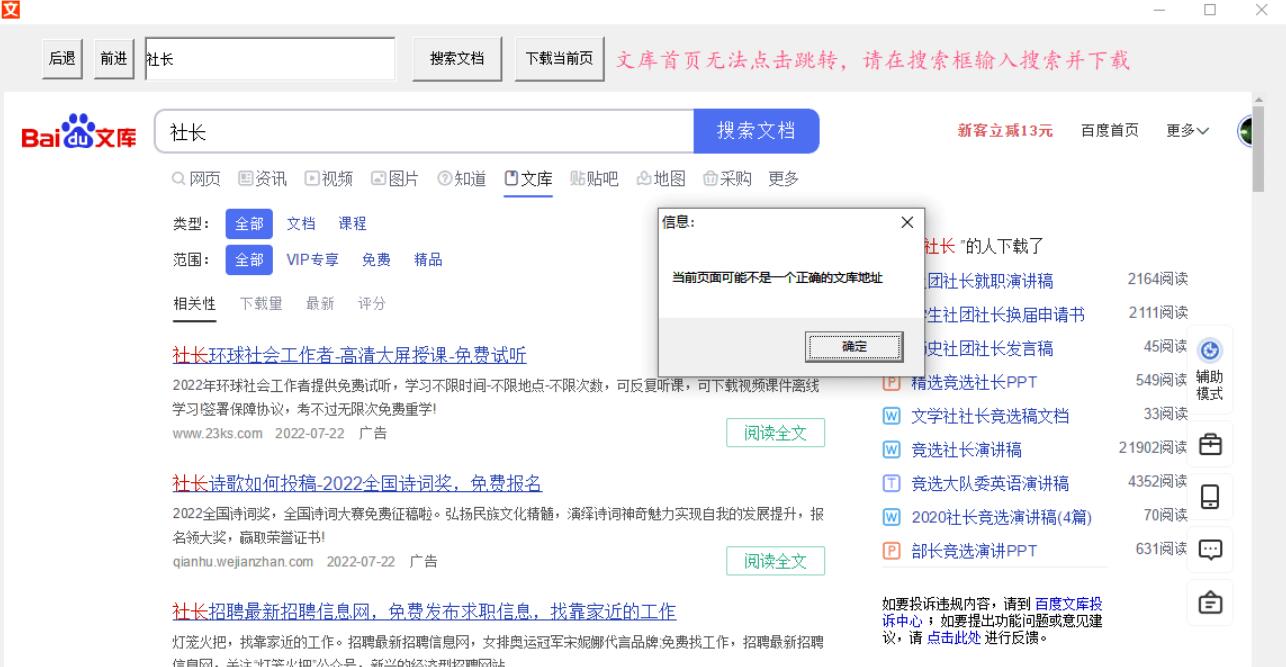Sort results by 下载量
1286x667 pixels.
point(260,304)
